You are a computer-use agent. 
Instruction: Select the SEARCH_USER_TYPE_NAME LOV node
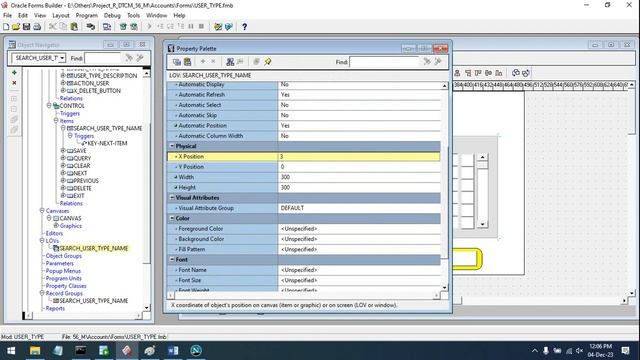[x=94, y=248]
